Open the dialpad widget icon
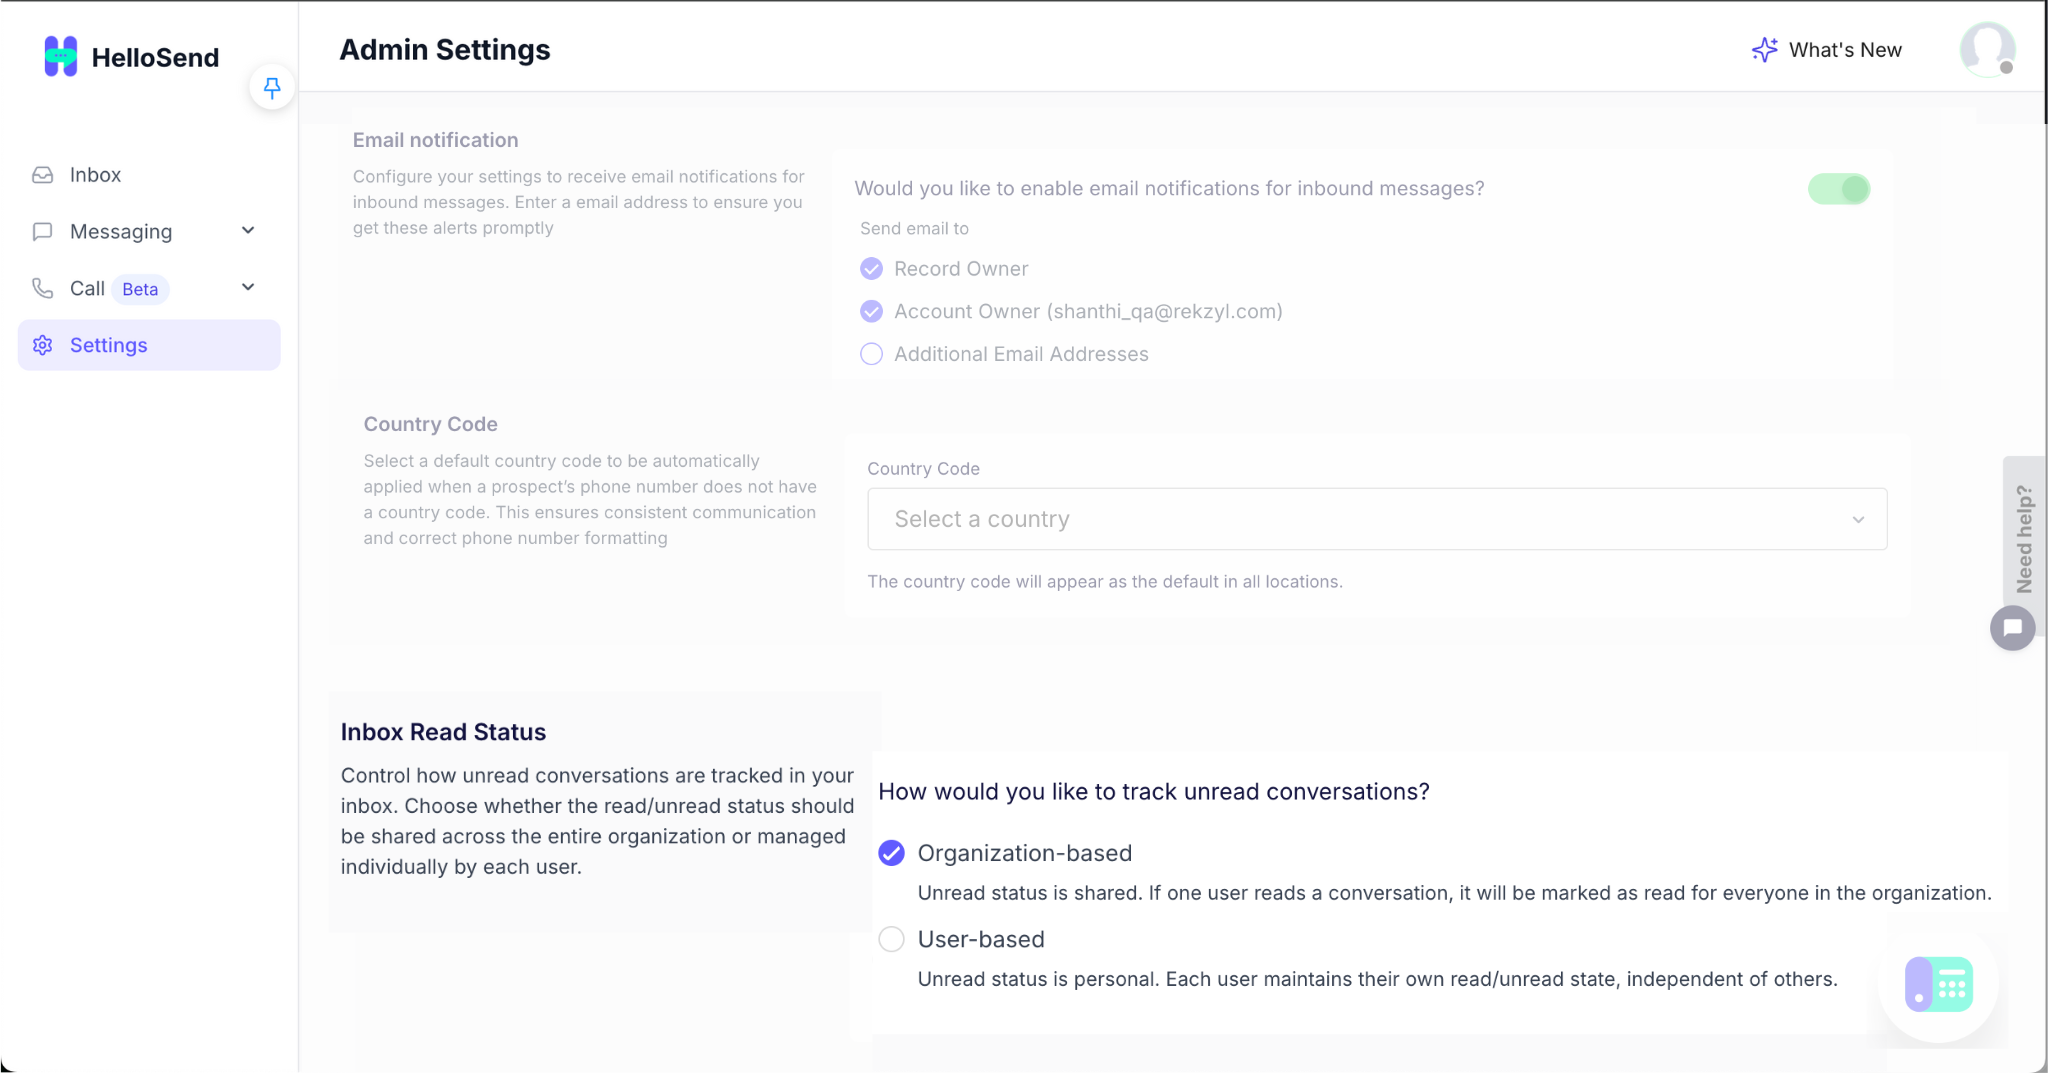 point(1938,984)
